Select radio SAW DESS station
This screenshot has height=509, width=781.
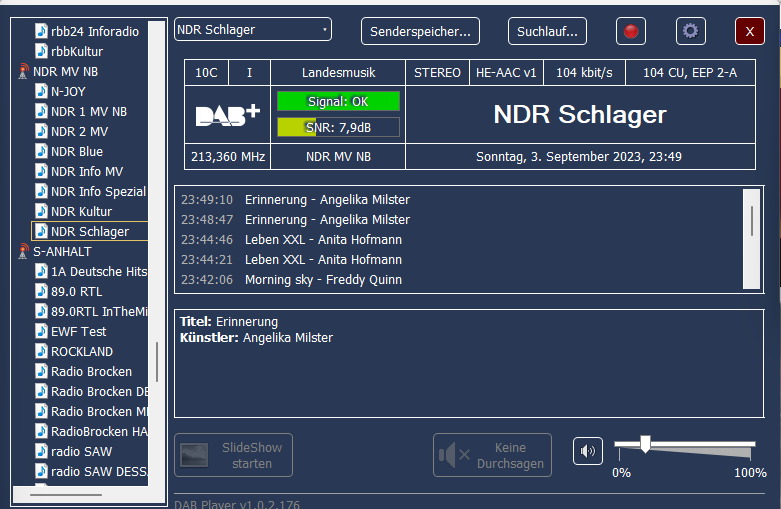click(x=99, y=471)
